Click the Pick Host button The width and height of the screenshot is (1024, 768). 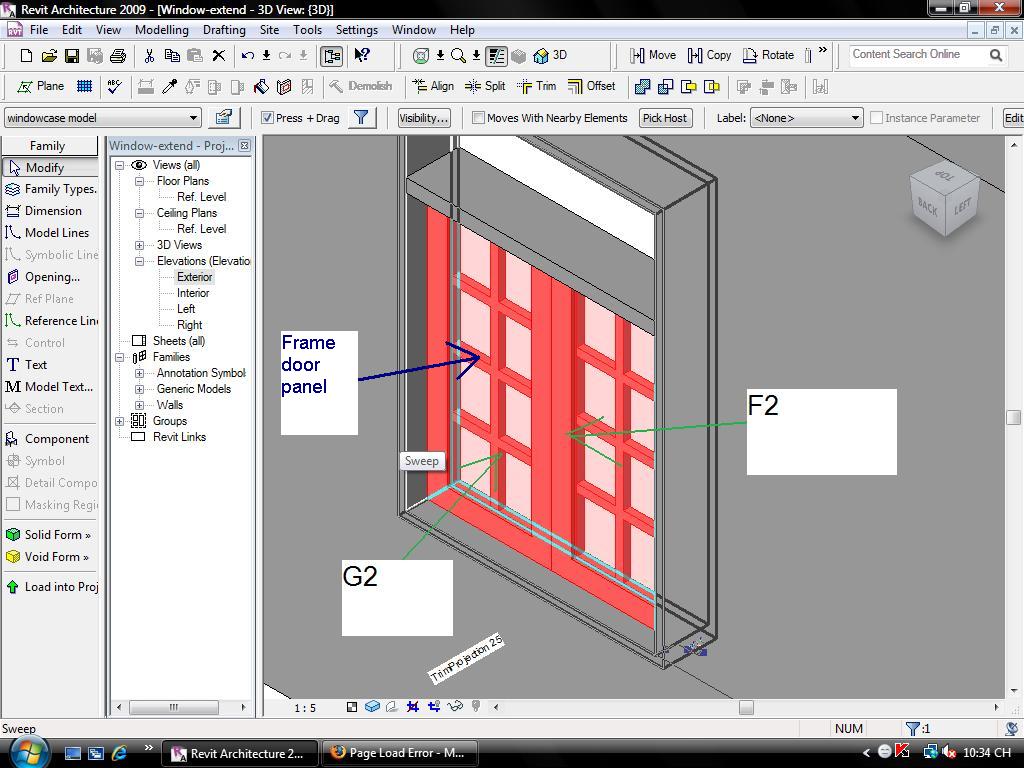(x=664, y=118)
